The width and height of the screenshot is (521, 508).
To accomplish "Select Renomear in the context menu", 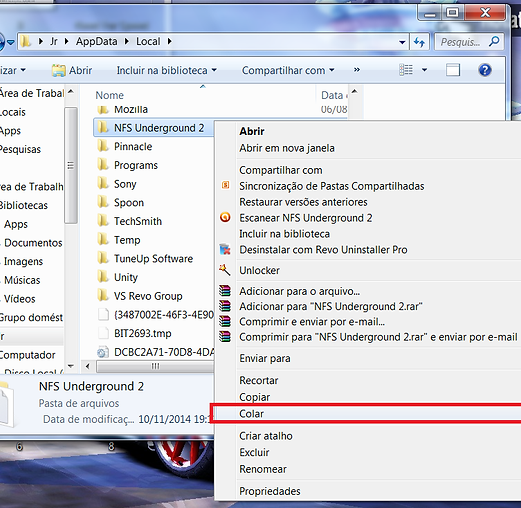I will coord(368,469).
